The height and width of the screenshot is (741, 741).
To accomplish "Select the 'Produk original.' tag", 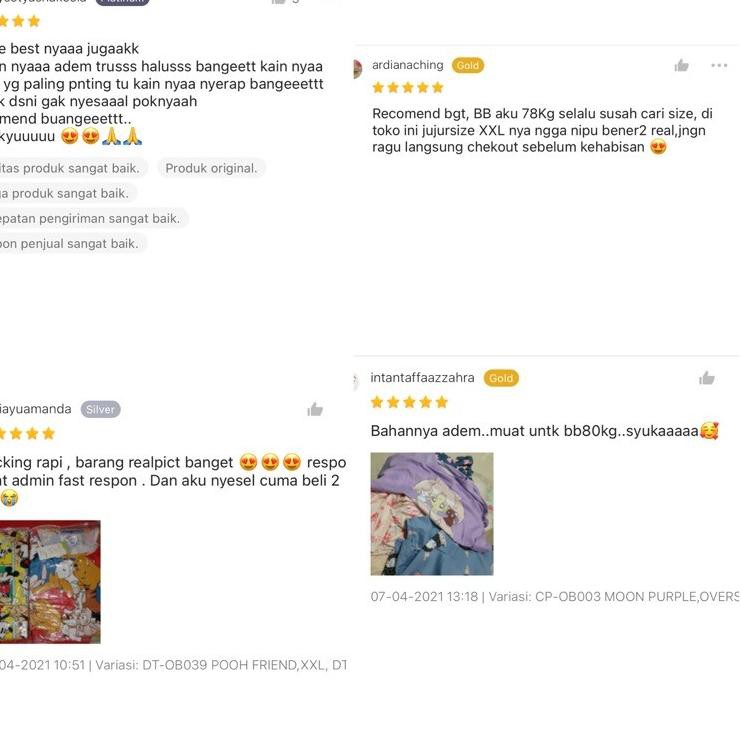I will pos(211,168).
